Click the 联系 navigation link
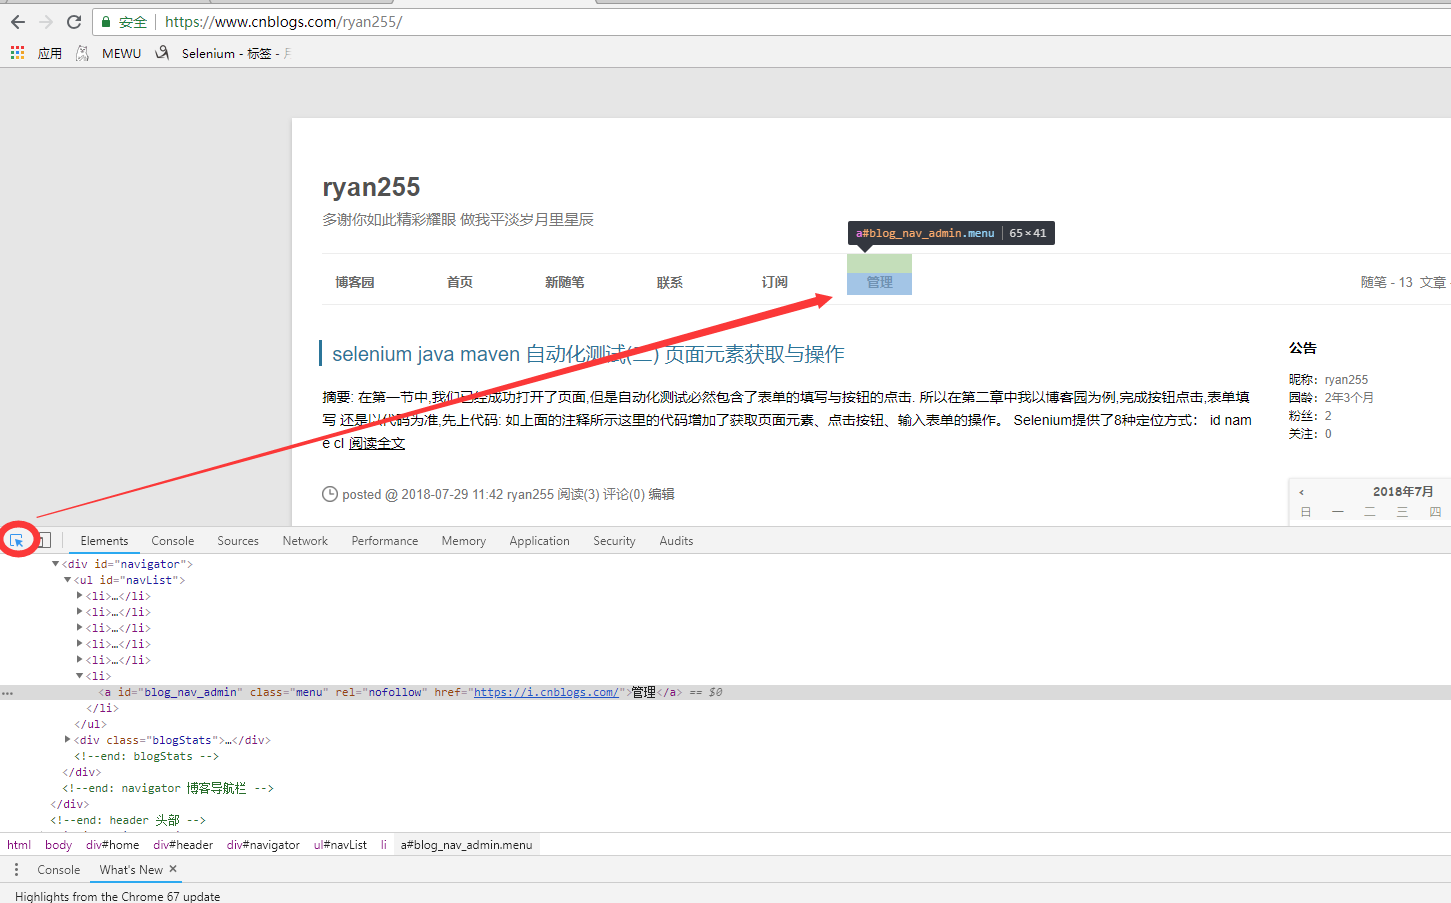The width and height of the screenshot is (1451, 903). pyautogui.click(x=670, y=282)
